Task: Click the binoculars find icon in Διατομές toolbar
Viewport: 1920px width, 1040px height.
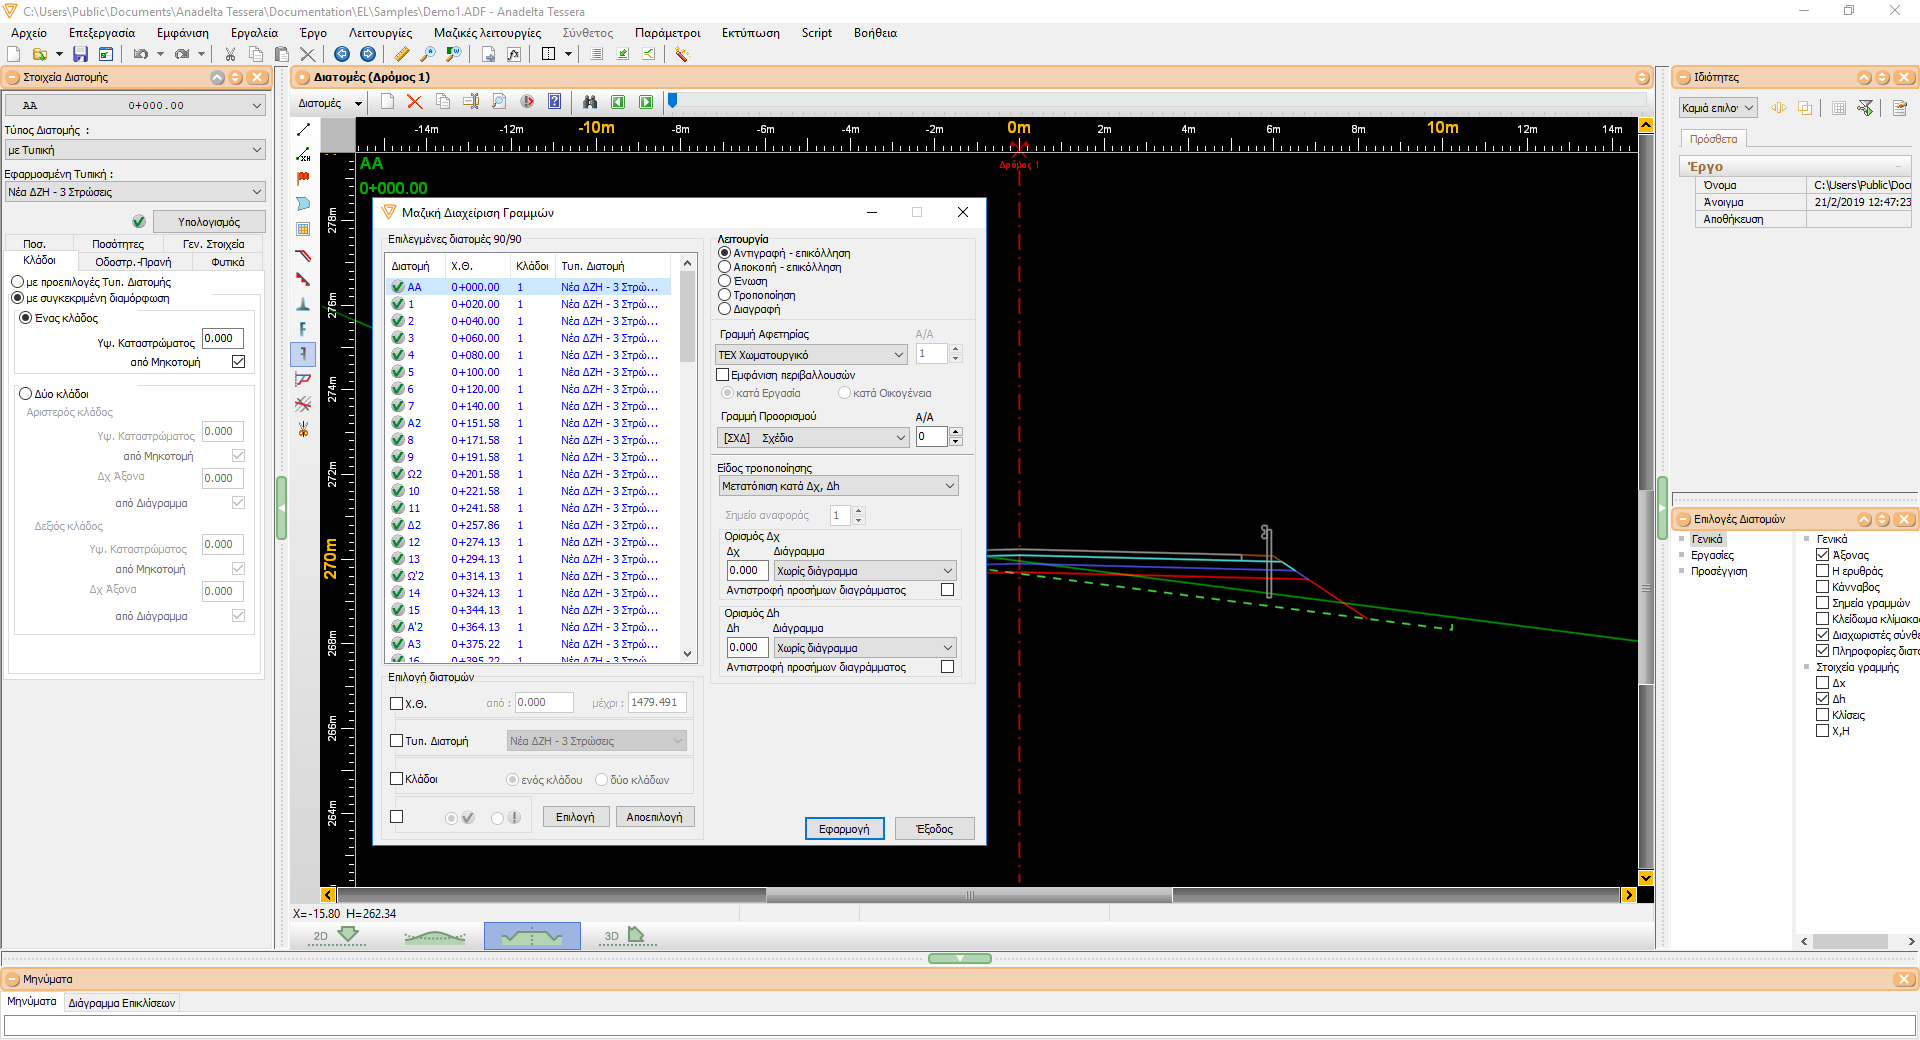Action: pyautogui.click(x=590, y=102)
